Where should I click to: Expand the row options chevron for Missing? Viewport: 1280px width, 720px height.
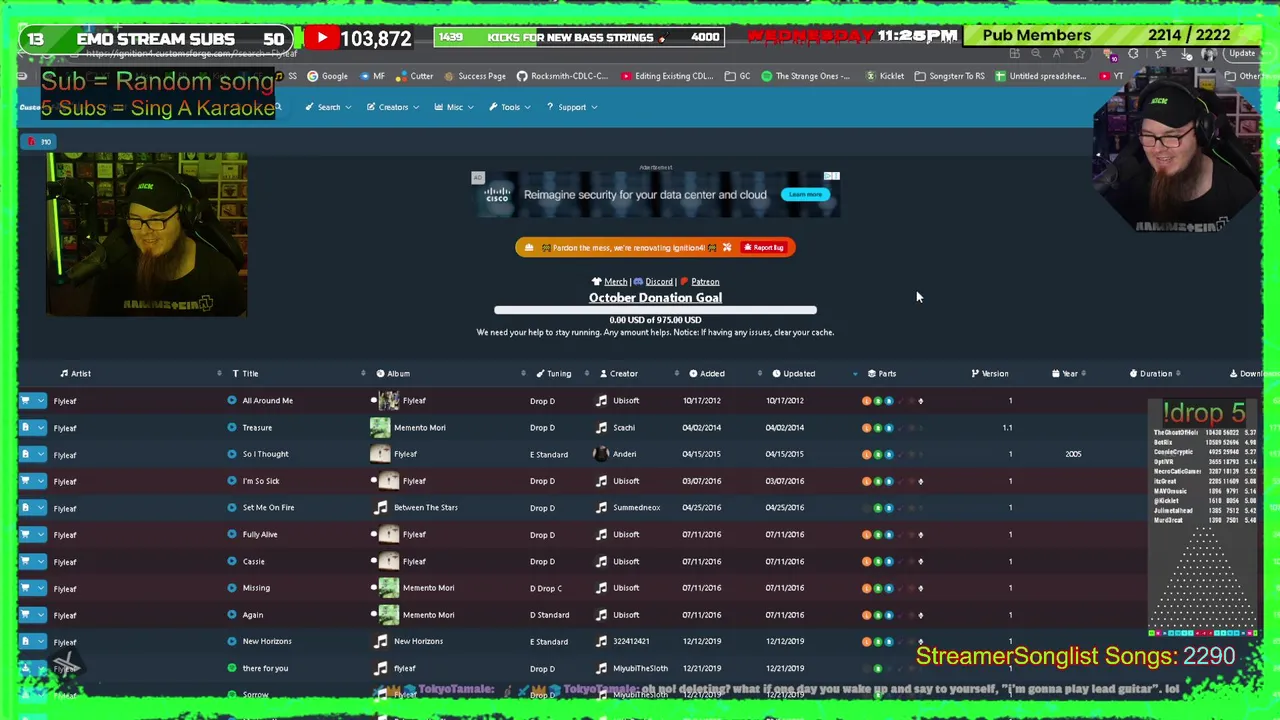40,588
